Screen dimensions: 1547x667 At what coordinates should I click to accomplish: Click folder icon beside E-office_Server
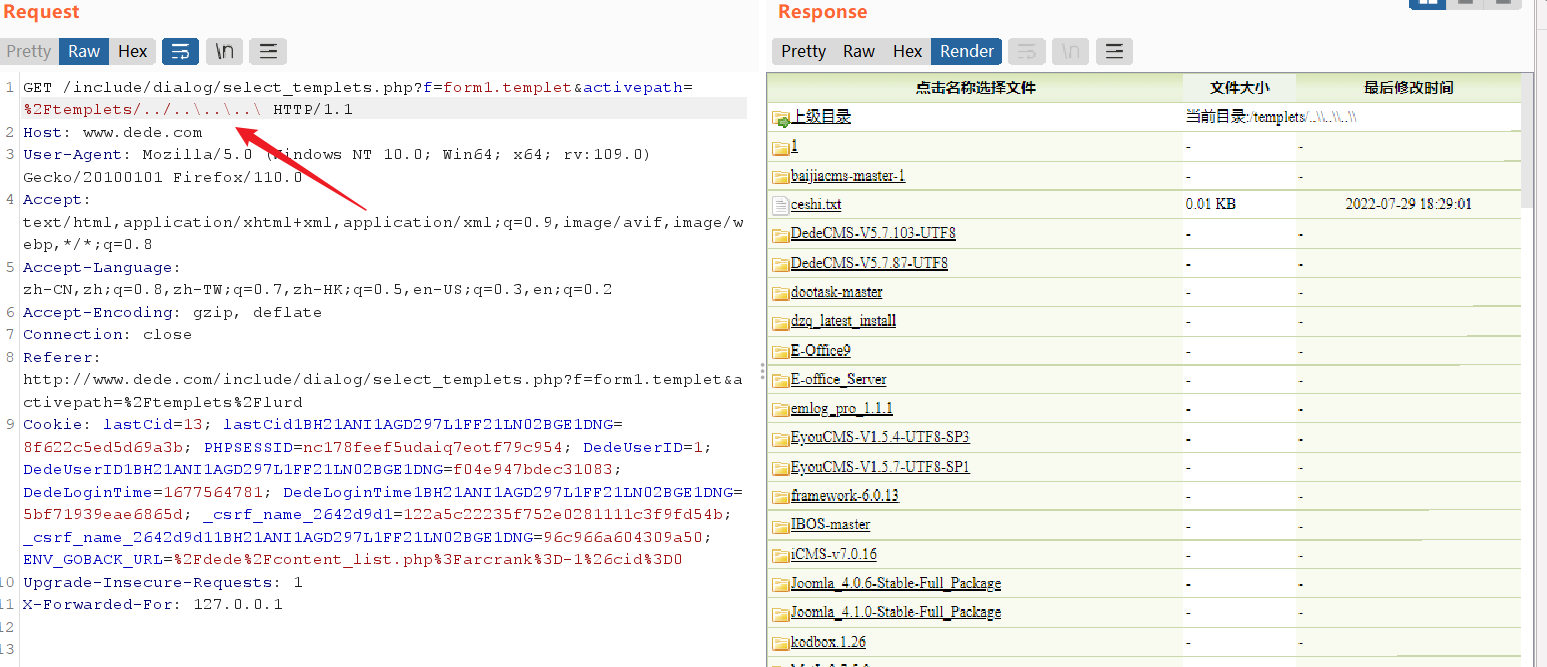pyautogui.click(x=781, y=380)
